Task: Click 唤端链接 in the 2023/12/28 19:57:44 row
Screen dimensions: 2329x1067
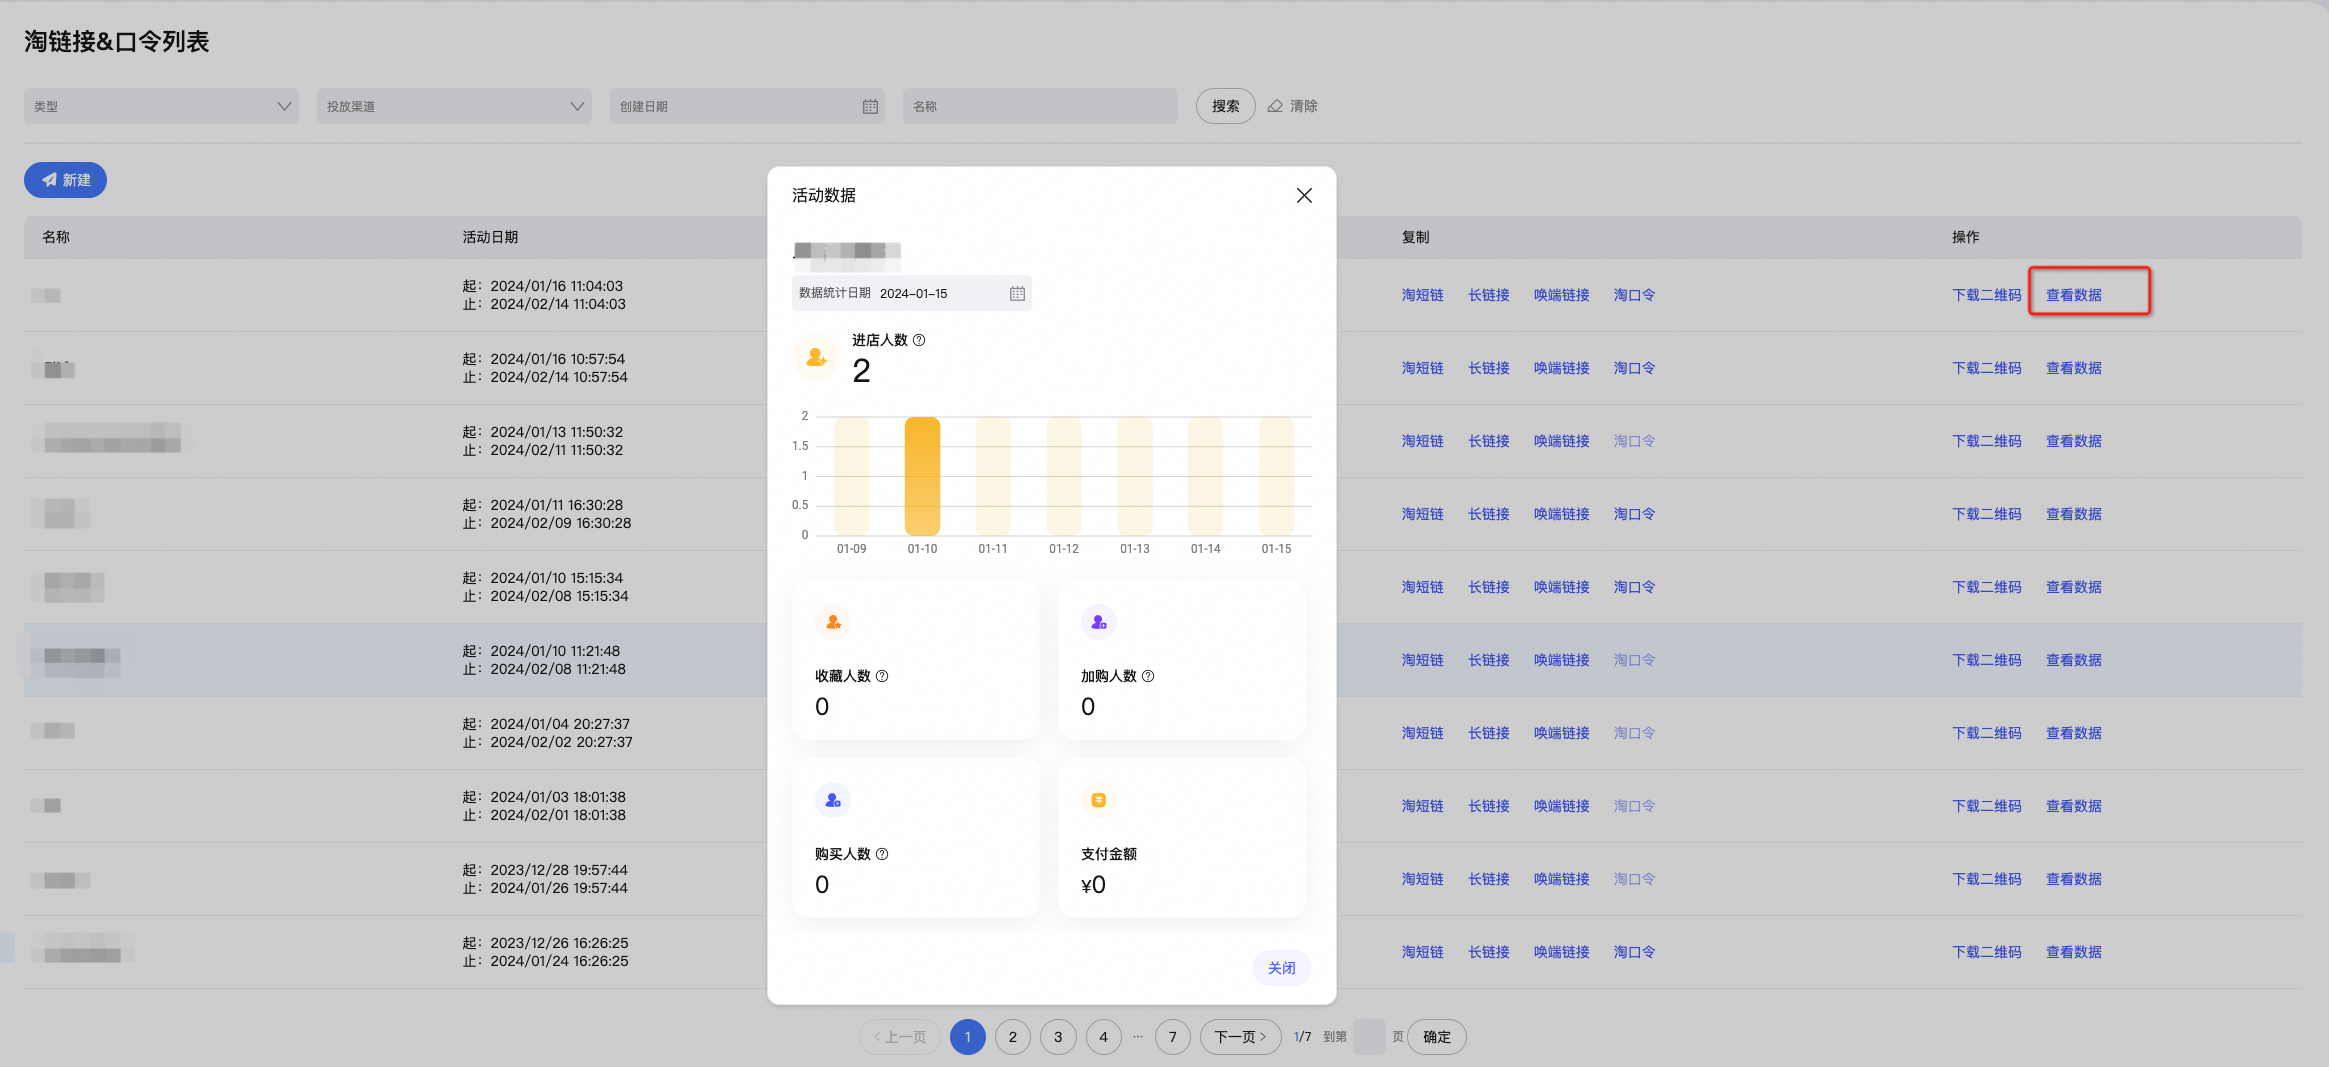Action: pyautogui.click(x=1561, y=879)
